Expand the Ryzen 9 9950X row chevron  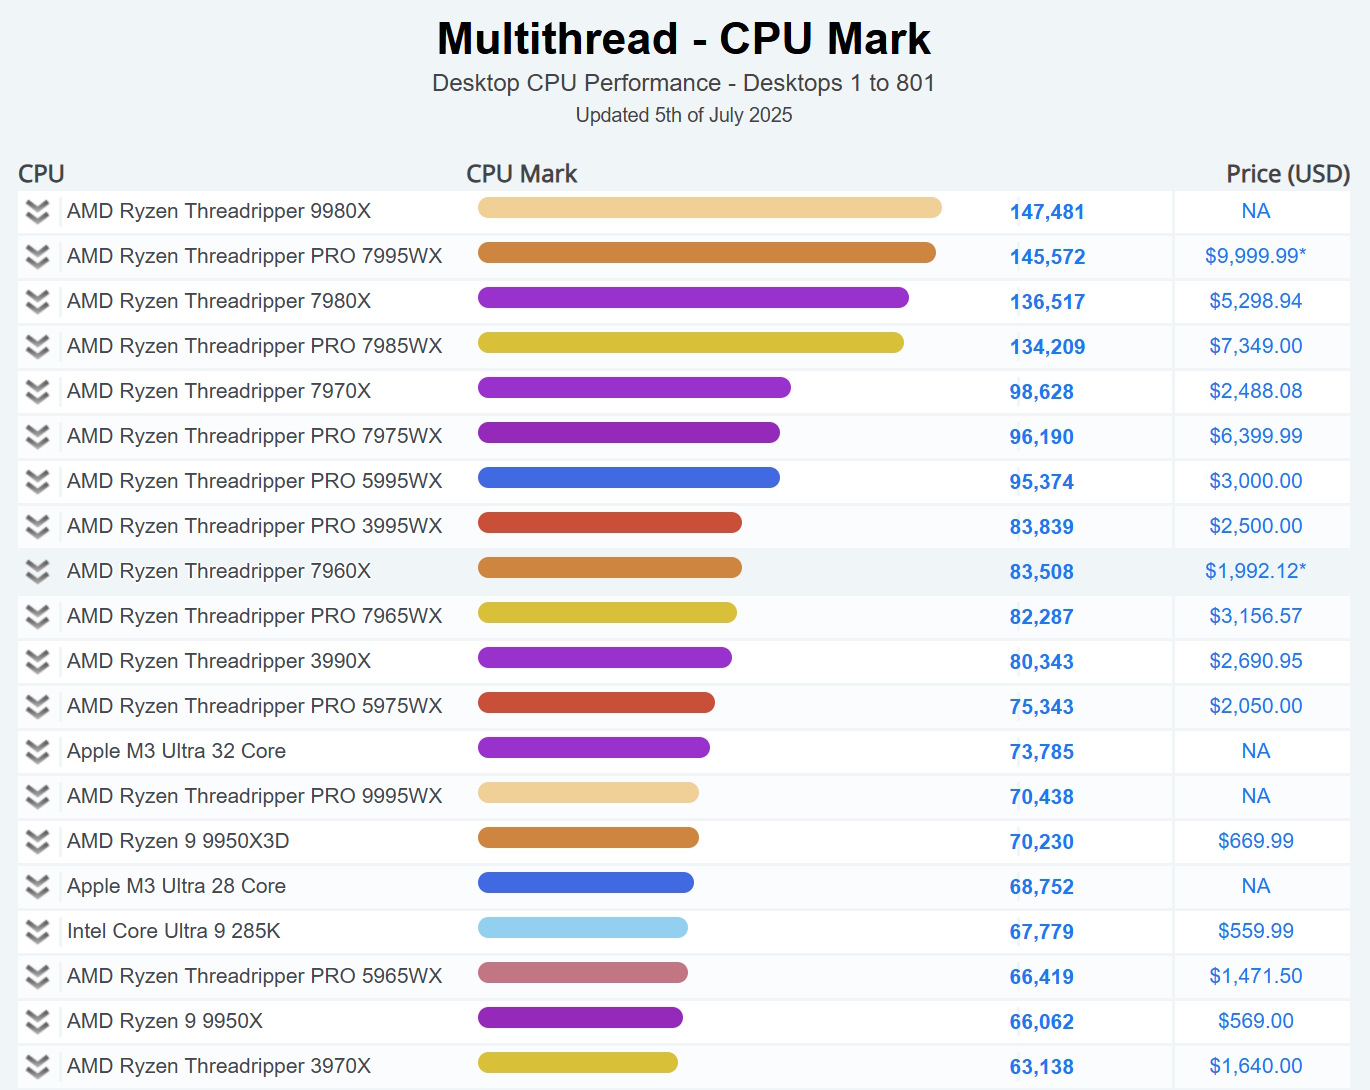point(37,1022)
